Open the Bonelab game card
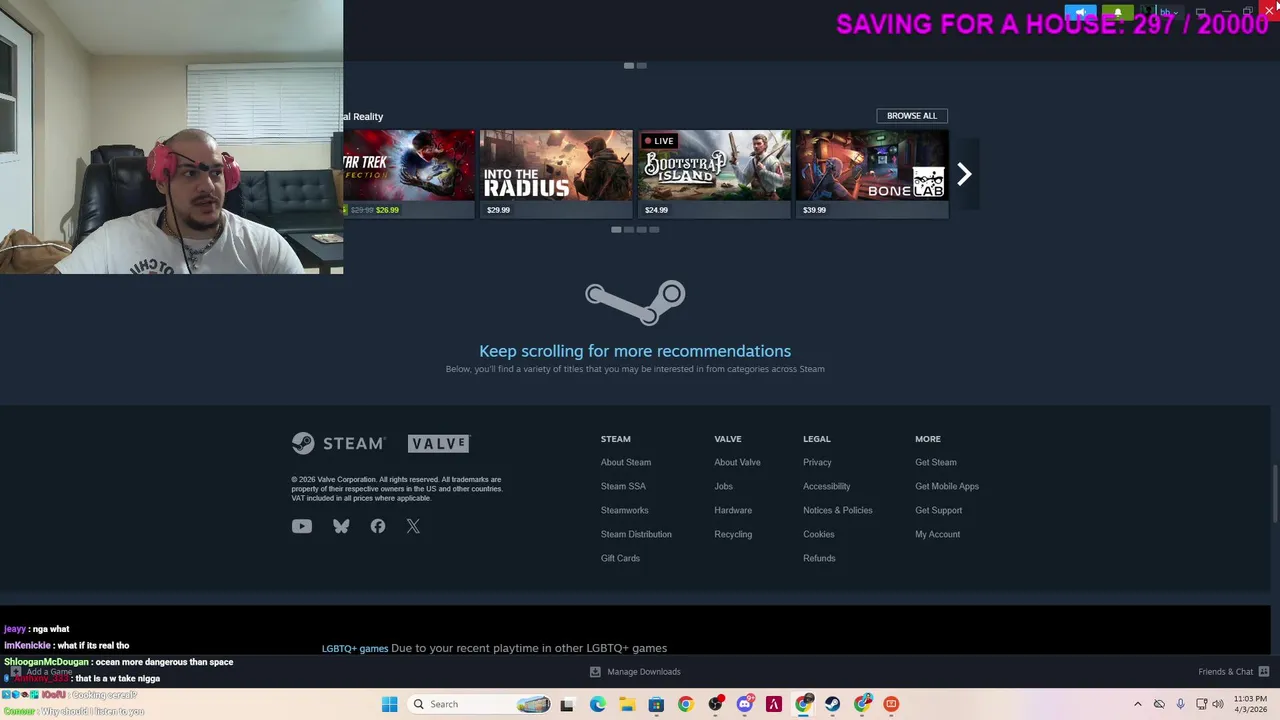Image resolution: width=1280 pixels, height=720 pixels. tap(872, 174)
